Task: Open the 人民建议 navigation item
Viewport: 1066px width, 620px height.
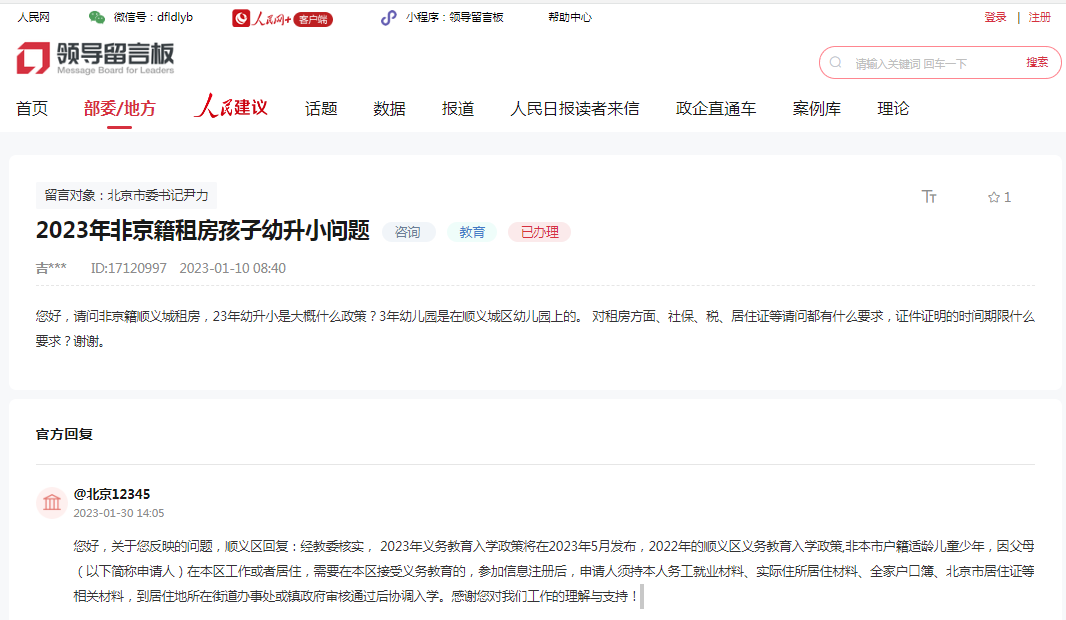Action: click(231, 108)
